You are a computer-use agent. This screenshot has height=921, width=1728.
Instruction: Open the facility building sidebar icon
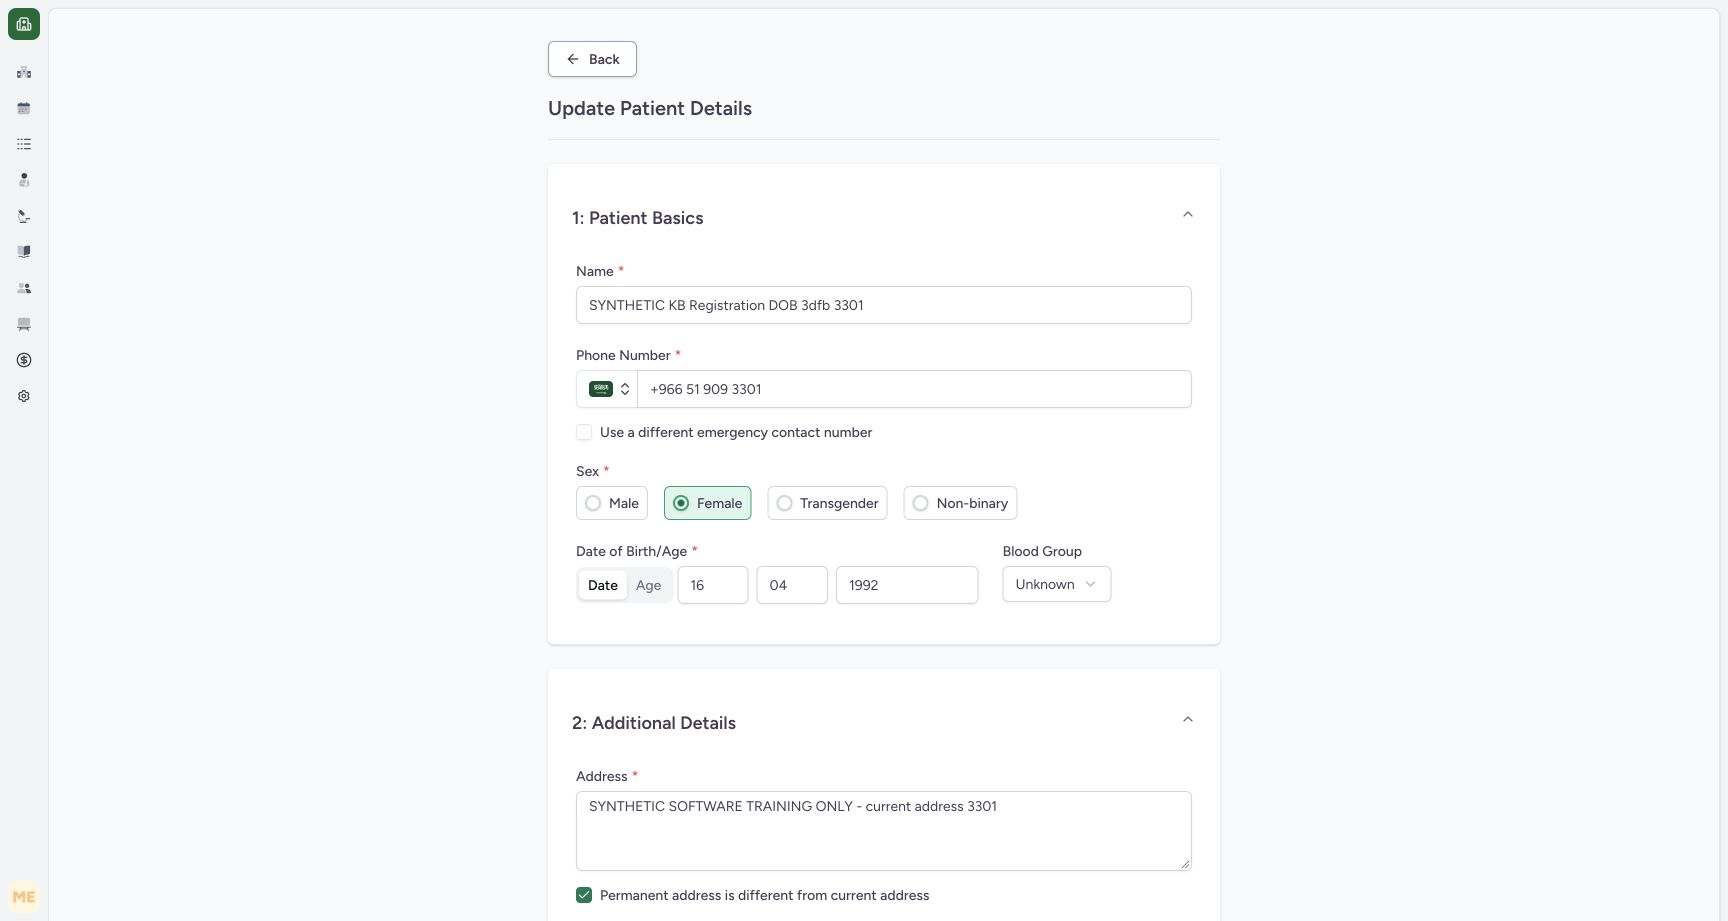pos(24,72)
